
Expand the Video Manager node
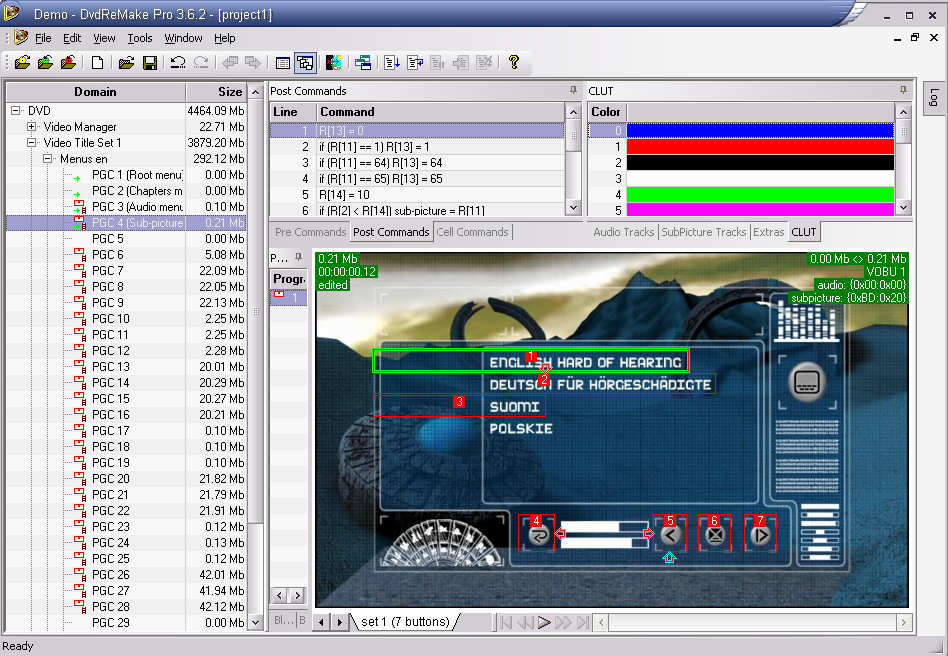[x=31, y=127]
